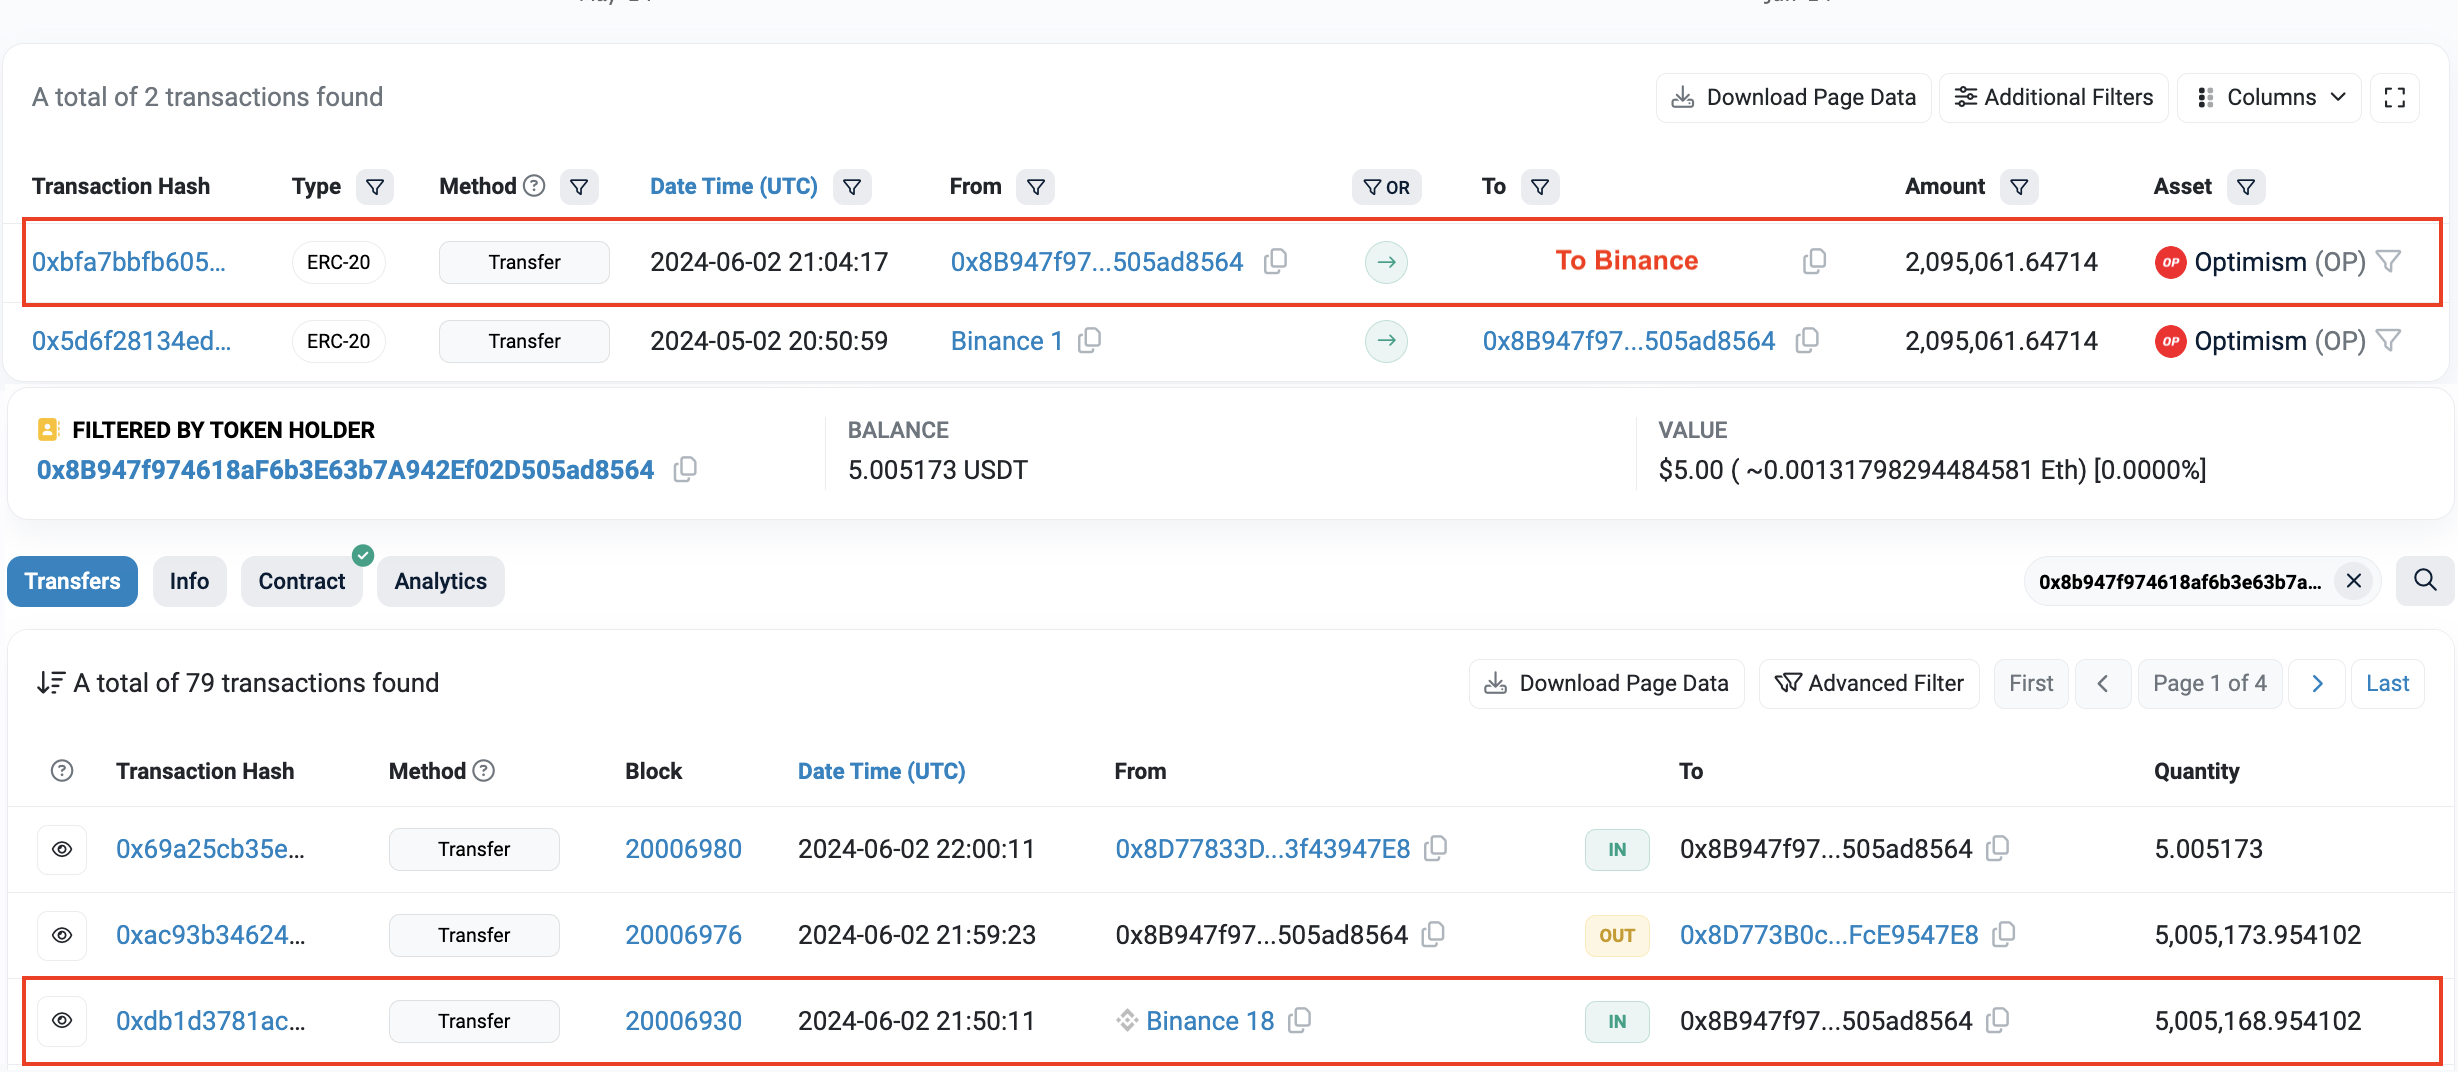This screenshot has height=1072, width=2458.
Task: Copy From address in 0xbfa7bbfb605 row
Action: coord(1275,261)
